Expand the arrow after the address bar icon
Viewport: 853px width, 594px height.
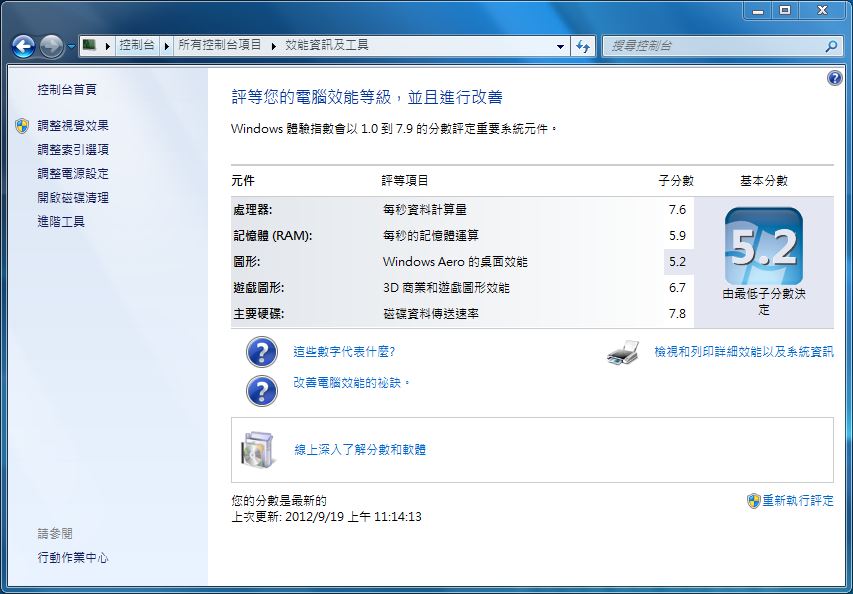pos(108,46)
